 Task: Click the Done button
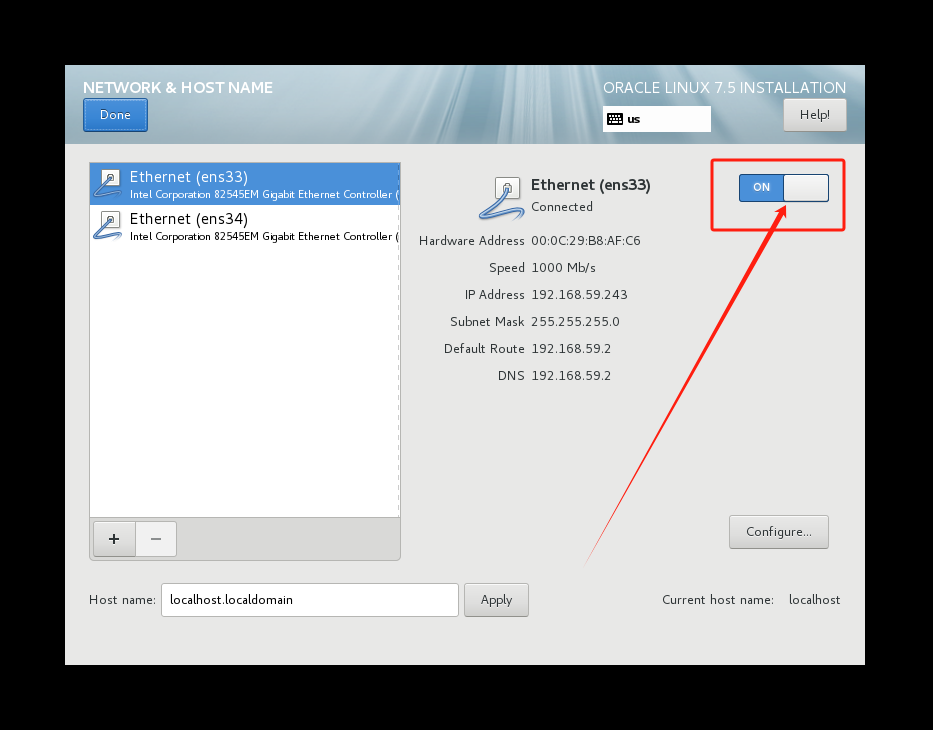click(114, 115)
